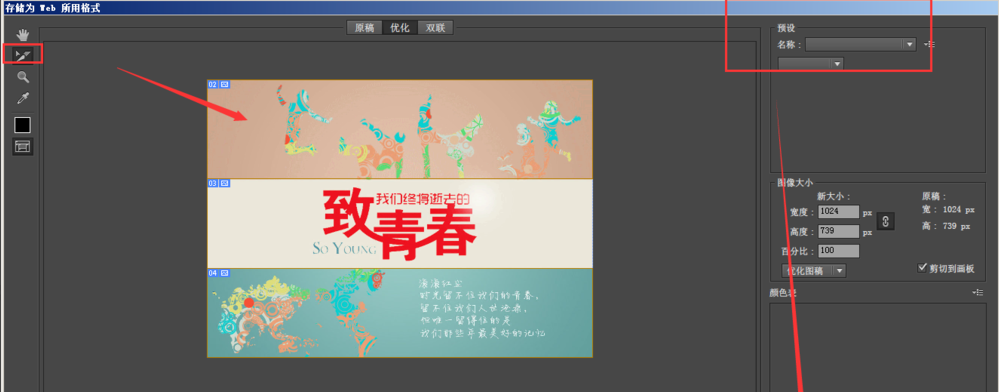Click the 宽度 width input field

[839, 211]
